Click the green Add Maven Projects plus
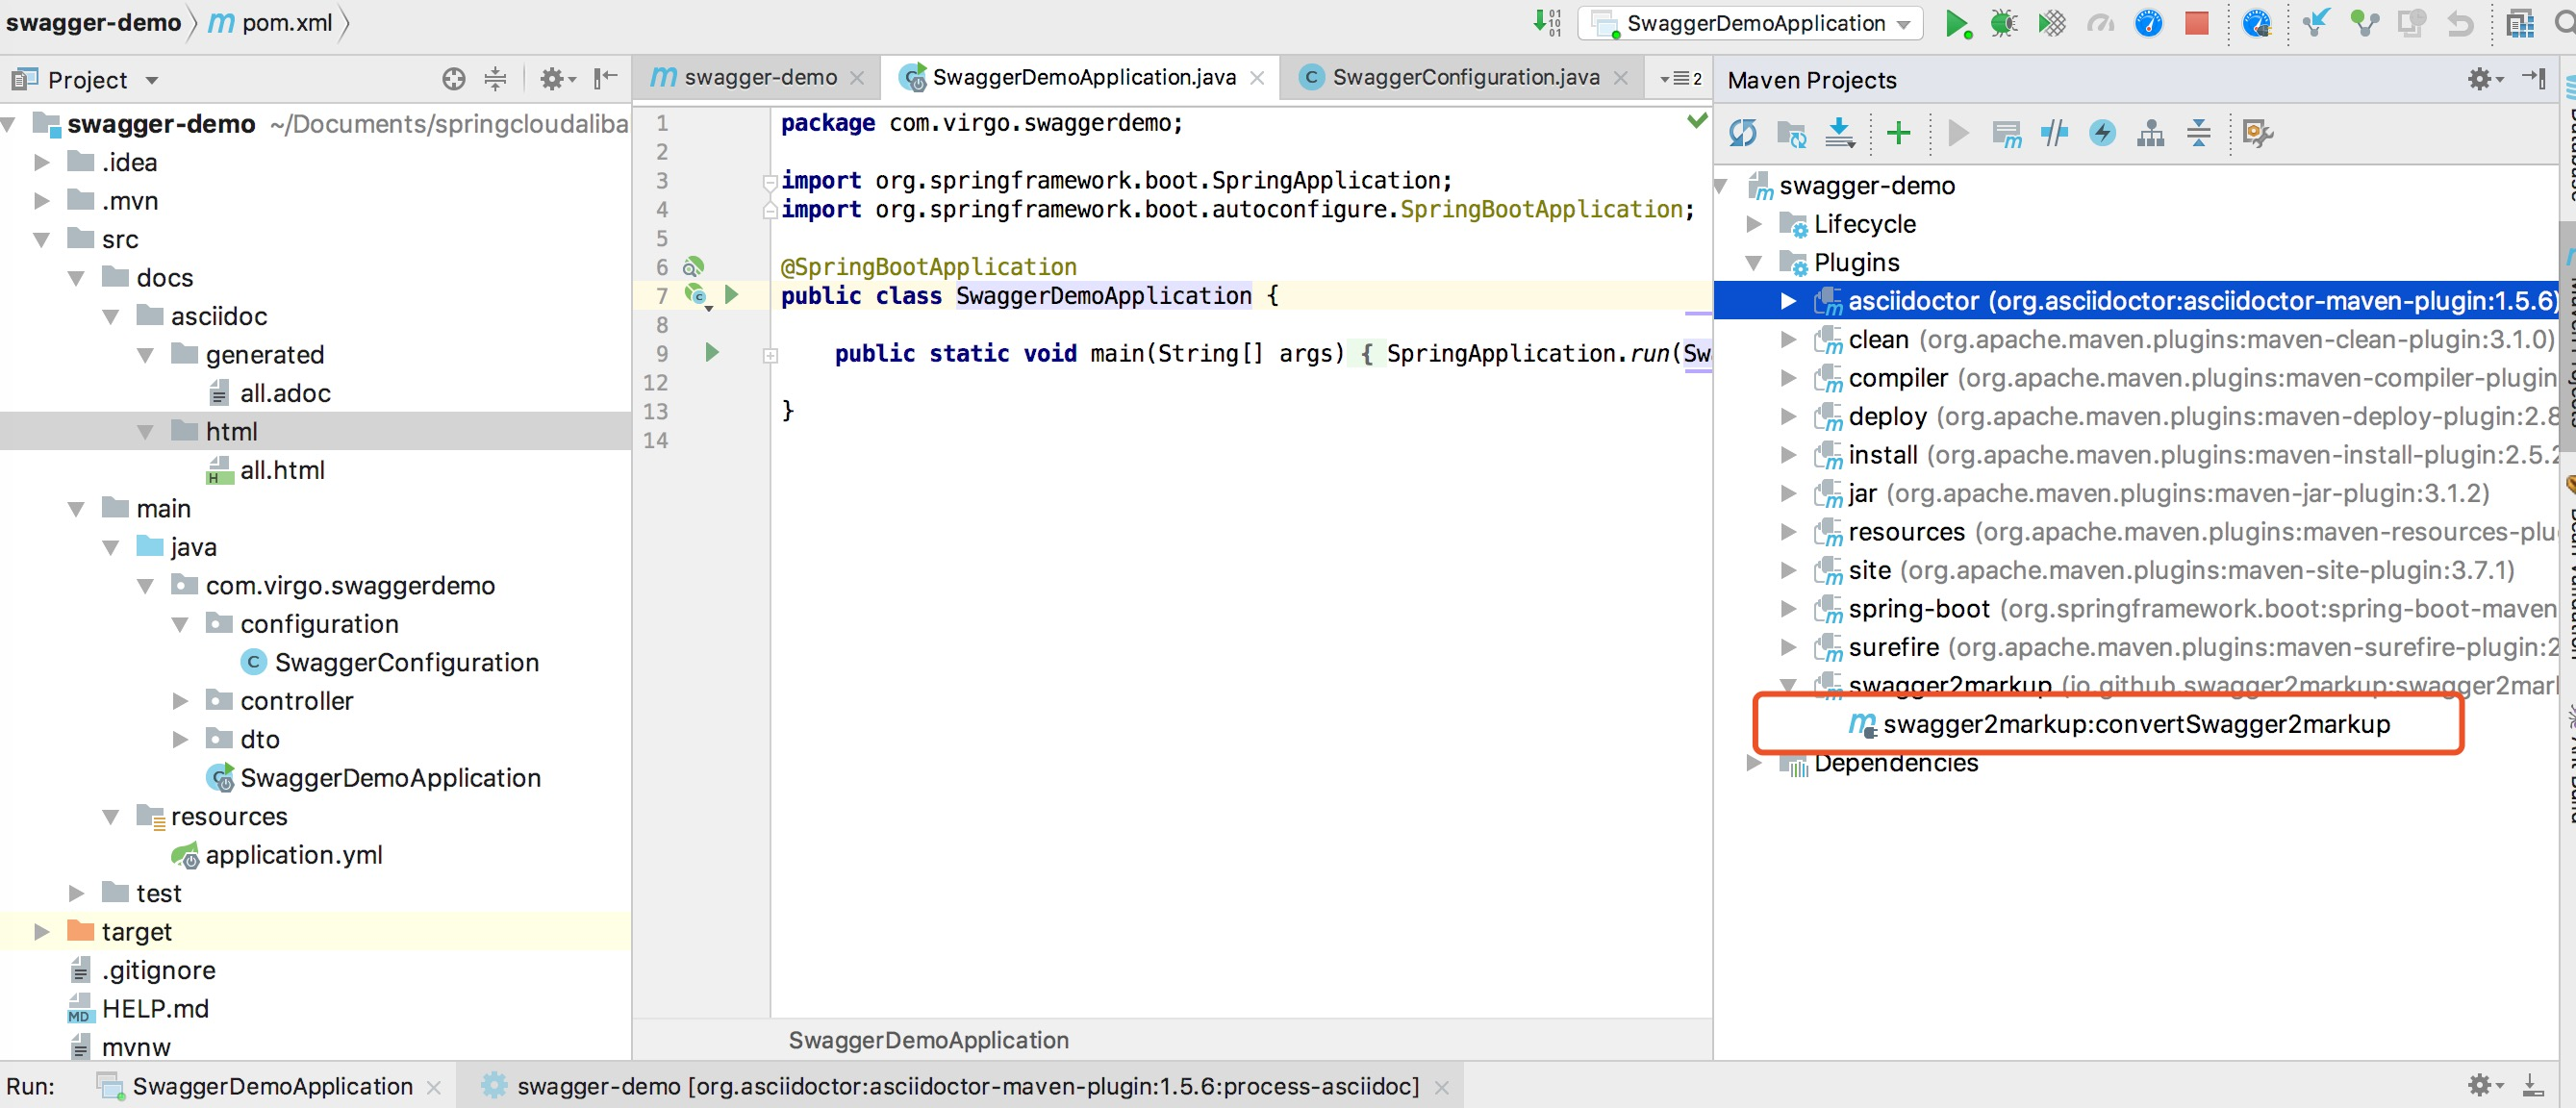2576x1108 pixels. (1898, 133)
